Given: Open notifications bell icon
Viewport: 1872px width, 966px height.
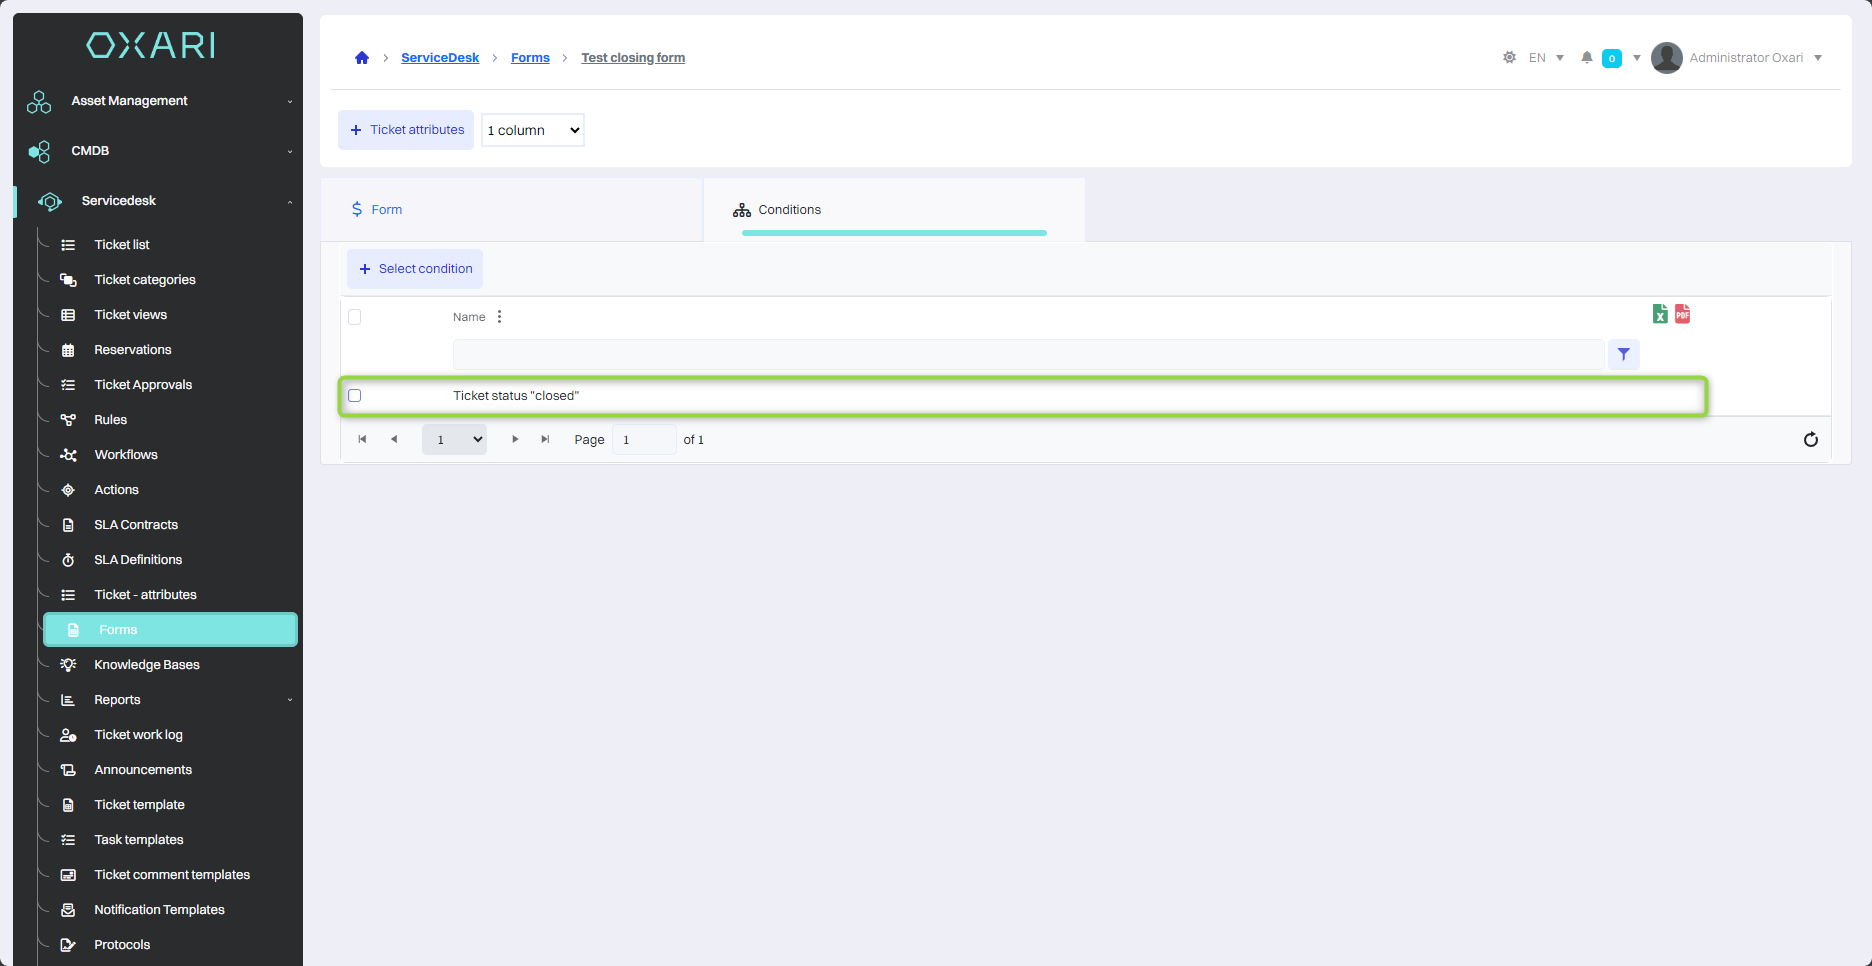Looking at the screenshot, I should tap(1586, 58).
